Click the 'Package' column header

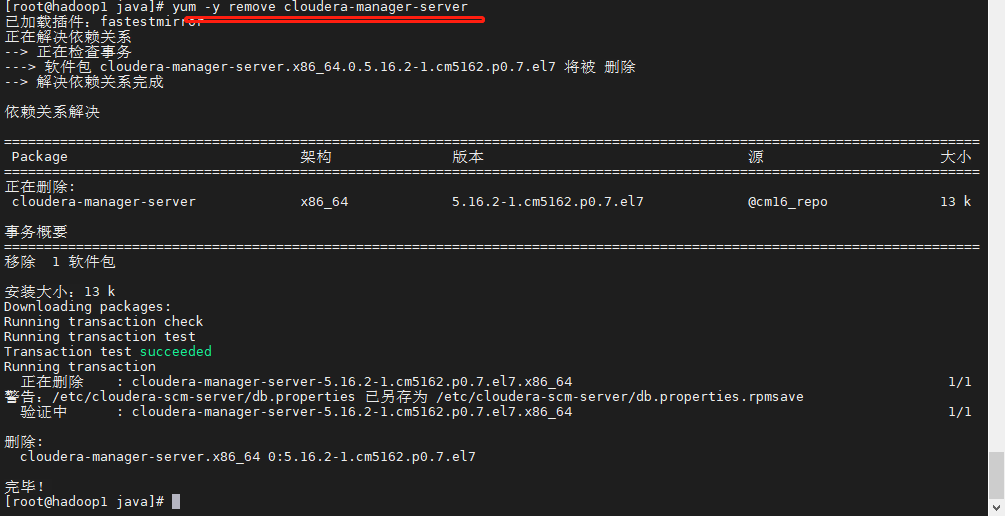tap(39, 156)
